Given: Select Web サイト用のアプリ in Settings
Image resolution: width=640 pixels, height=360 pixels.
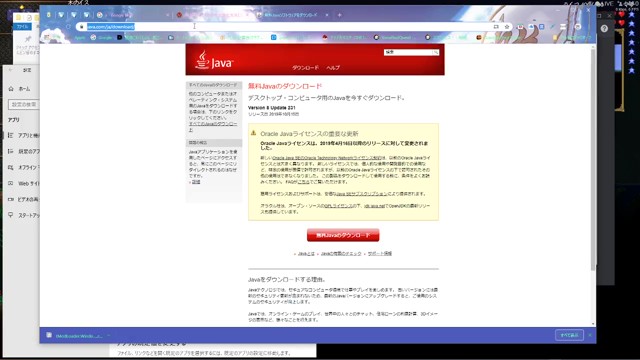Looking at the screenshot, I should tap(23, 183).
